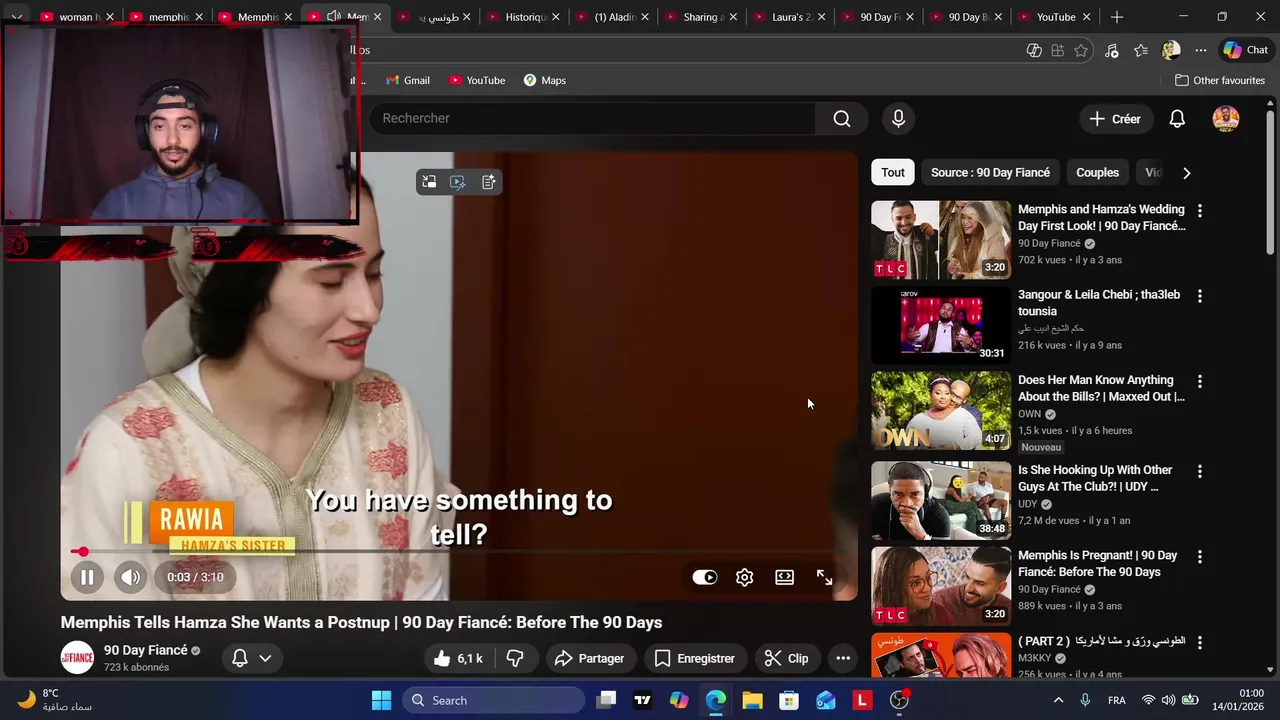This screenshot has height=720, width=1280.
Task: Open the browser profile avatar
Action: (1171, 50)
